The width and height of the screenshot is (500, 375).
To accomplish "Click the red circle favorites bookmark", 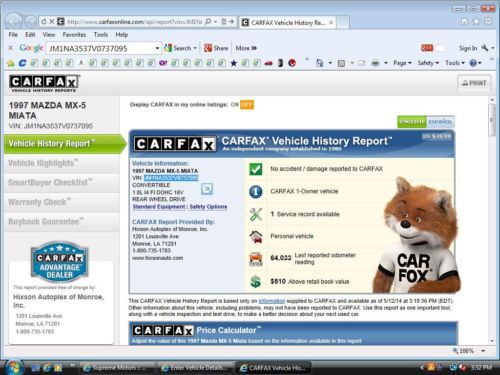I will click(292, 63).
